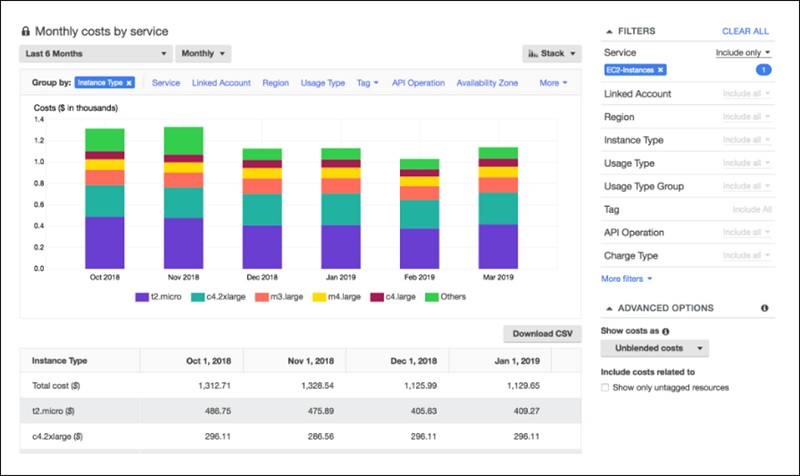This screenshot has height=476, width=800.
Task: Remove the EC2-Instances filter chip
Action: (661, 70)
